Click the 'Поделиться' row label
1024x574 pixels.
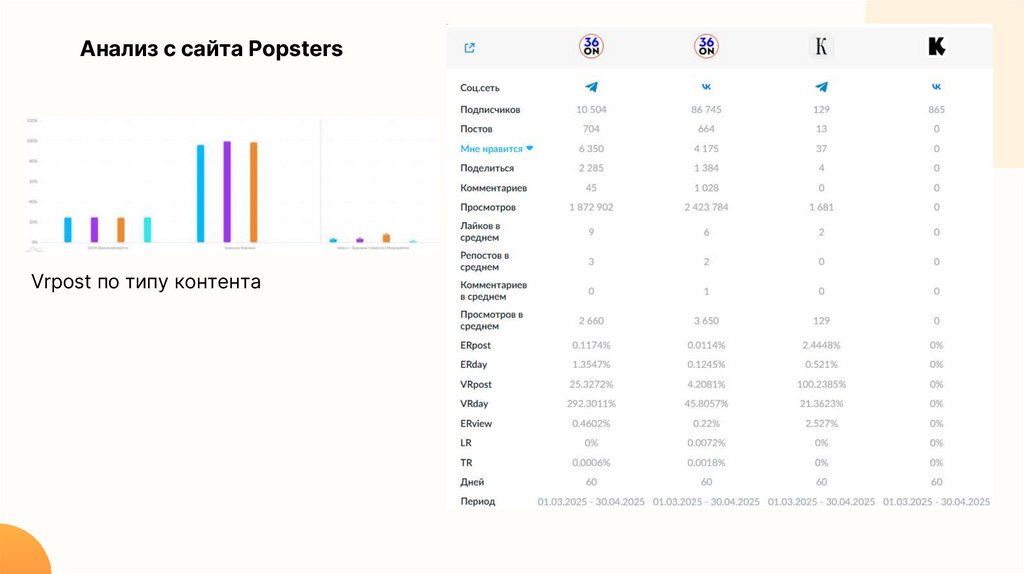pyautogui.click(x=487, y=168)
